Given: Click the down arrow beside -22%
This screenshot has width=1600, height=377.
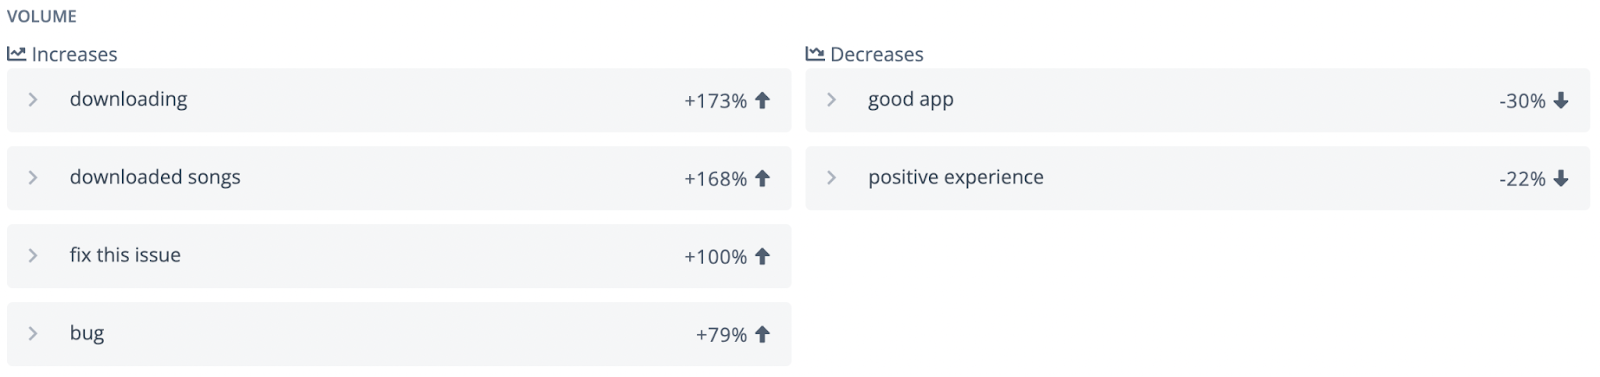Looking at the screenshot, I should tap(1561, 178).
